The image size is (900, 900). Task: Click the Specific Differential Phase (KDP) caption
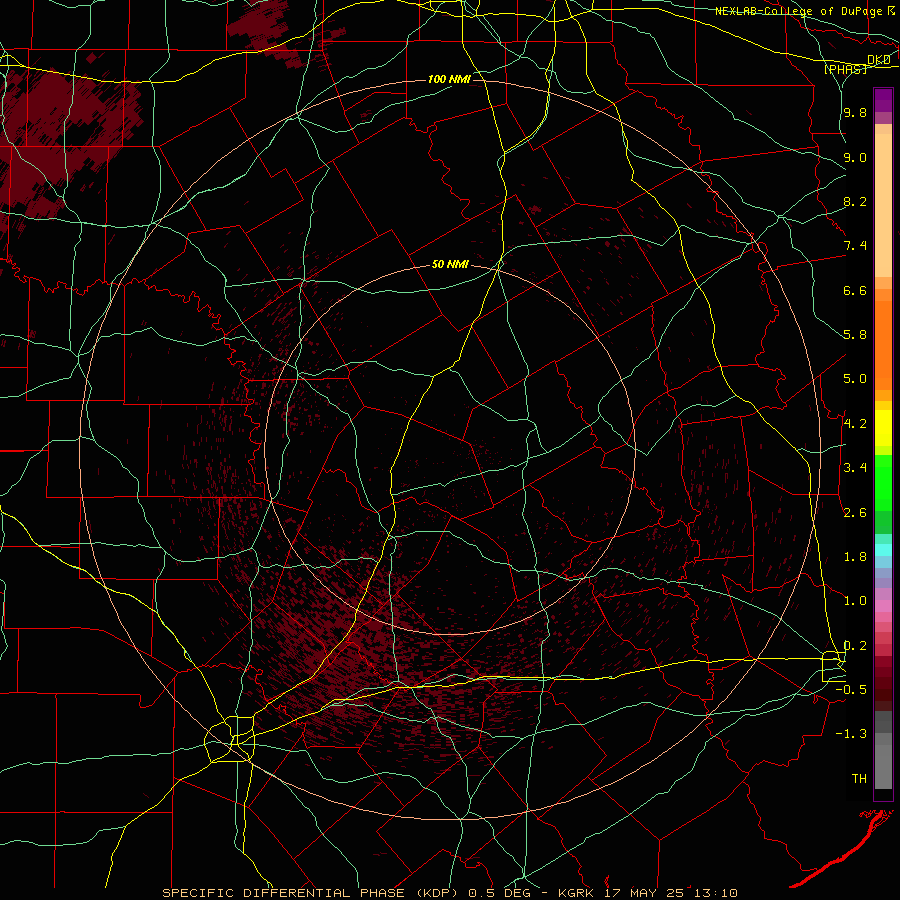click(313, 893)
